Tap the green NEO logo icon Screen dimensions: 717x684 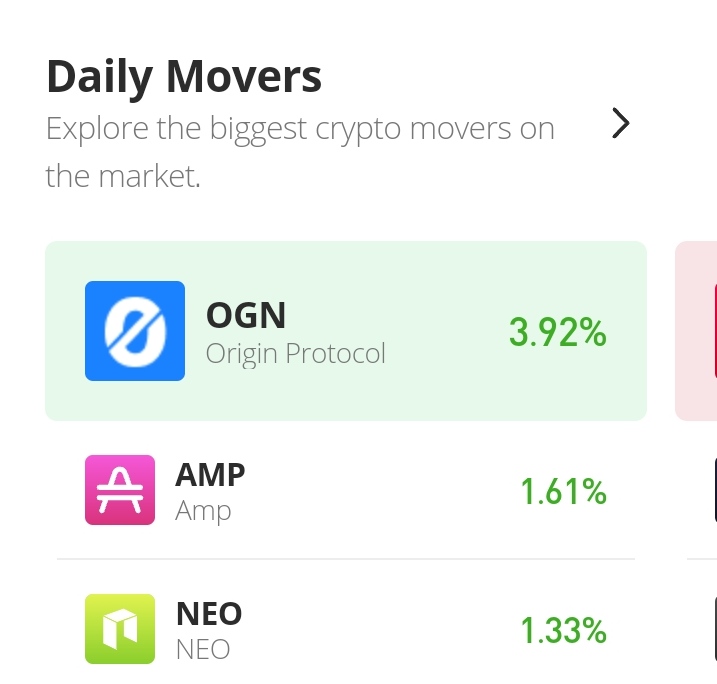pos(120,629)
